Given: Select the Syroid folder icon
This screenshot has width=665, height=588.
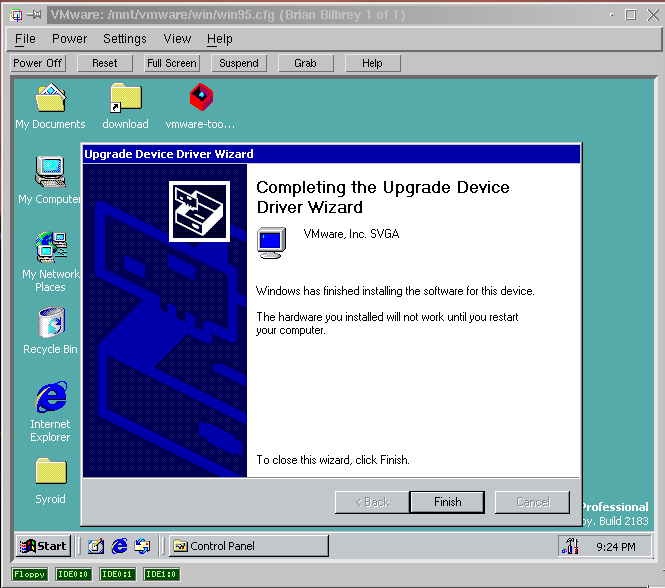Looking at the screenshot, I should 50,472.
